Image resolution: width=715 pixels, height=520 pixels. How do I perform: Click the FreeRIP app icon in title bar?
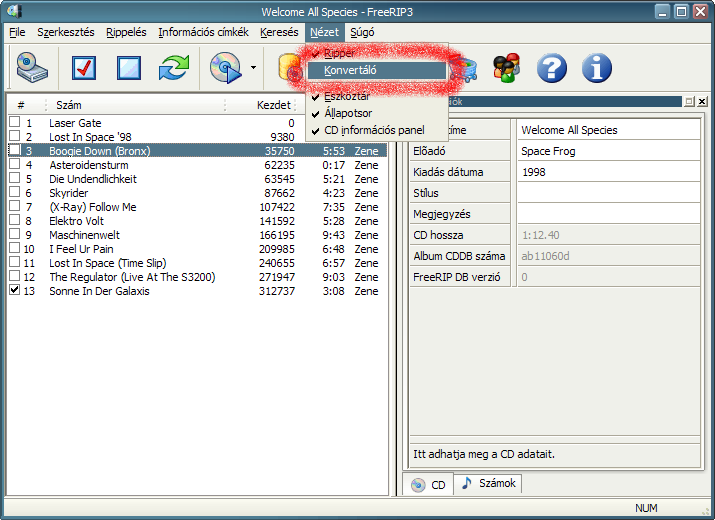click(x=14, y=11)
